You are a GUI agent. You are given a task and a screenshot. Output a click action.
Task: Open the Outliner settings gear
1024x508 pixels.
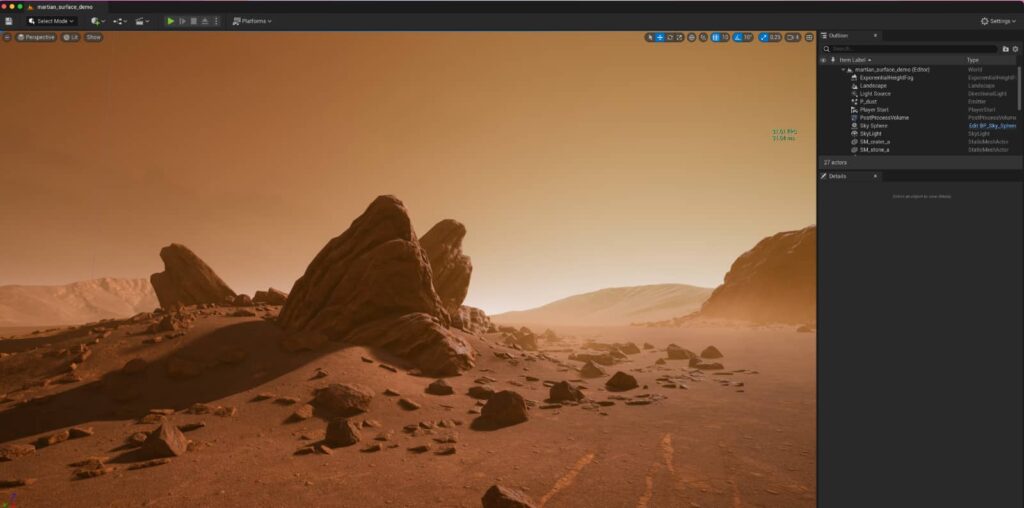pos(1015,48)
